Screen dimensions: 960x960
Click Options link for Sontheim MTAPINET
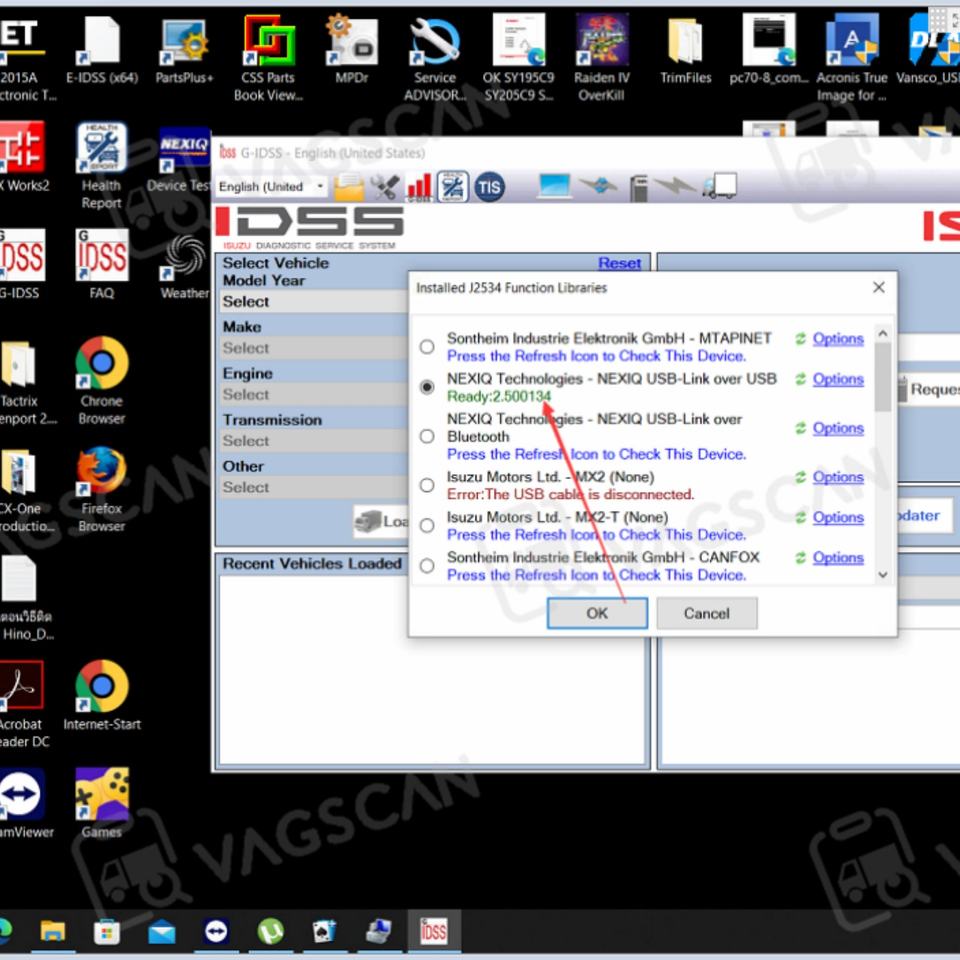pyautogui.click(x=838, y=339)
